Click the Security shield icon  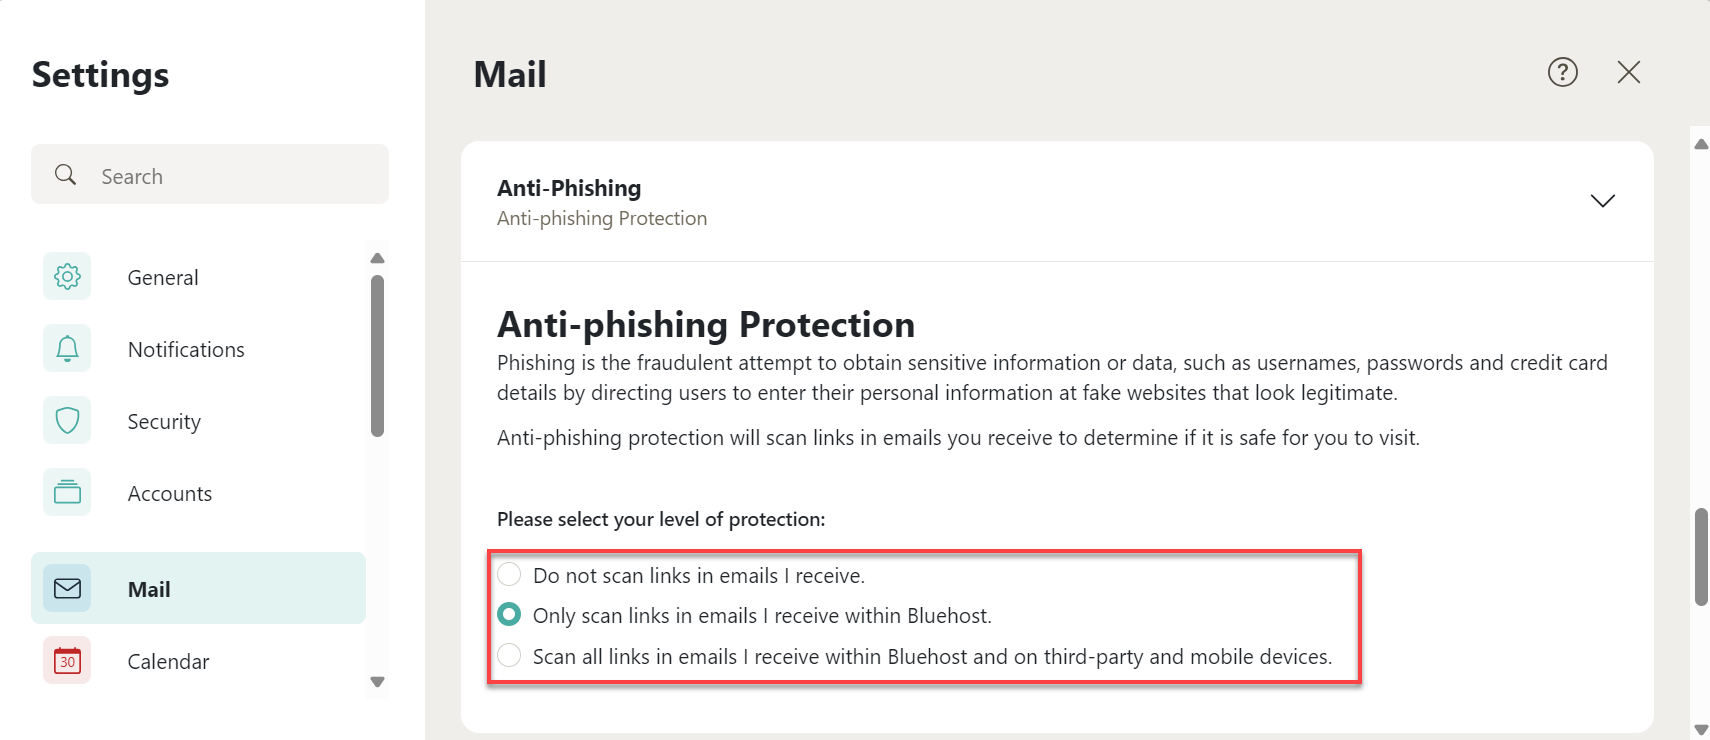66,420
